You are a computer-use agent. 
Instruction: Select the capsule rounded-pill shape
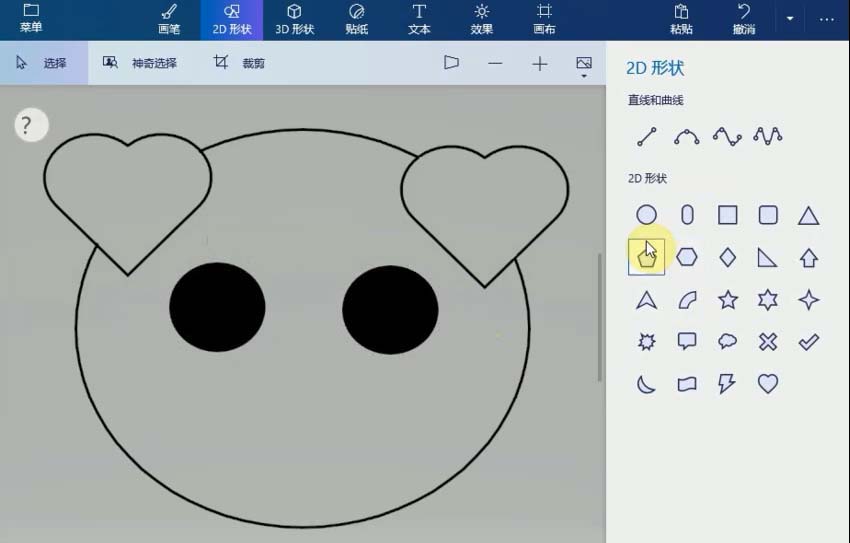click(687, 215)
